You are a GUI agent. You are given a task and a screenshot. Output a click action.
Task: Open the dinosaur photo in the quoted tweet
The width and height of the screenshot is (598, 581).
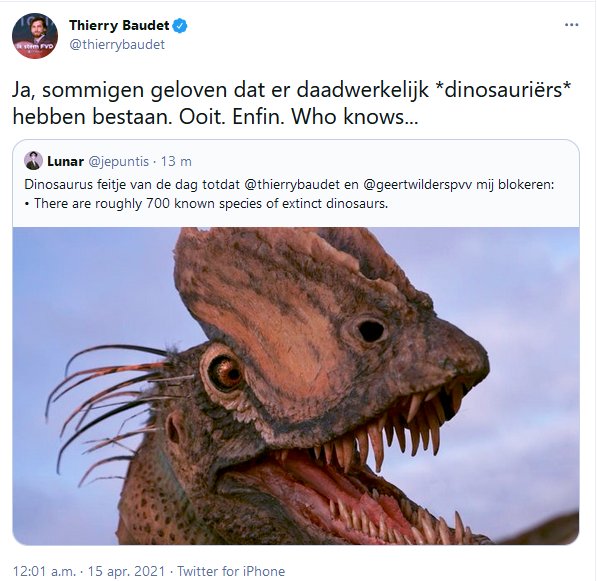(x=296, y=386)
